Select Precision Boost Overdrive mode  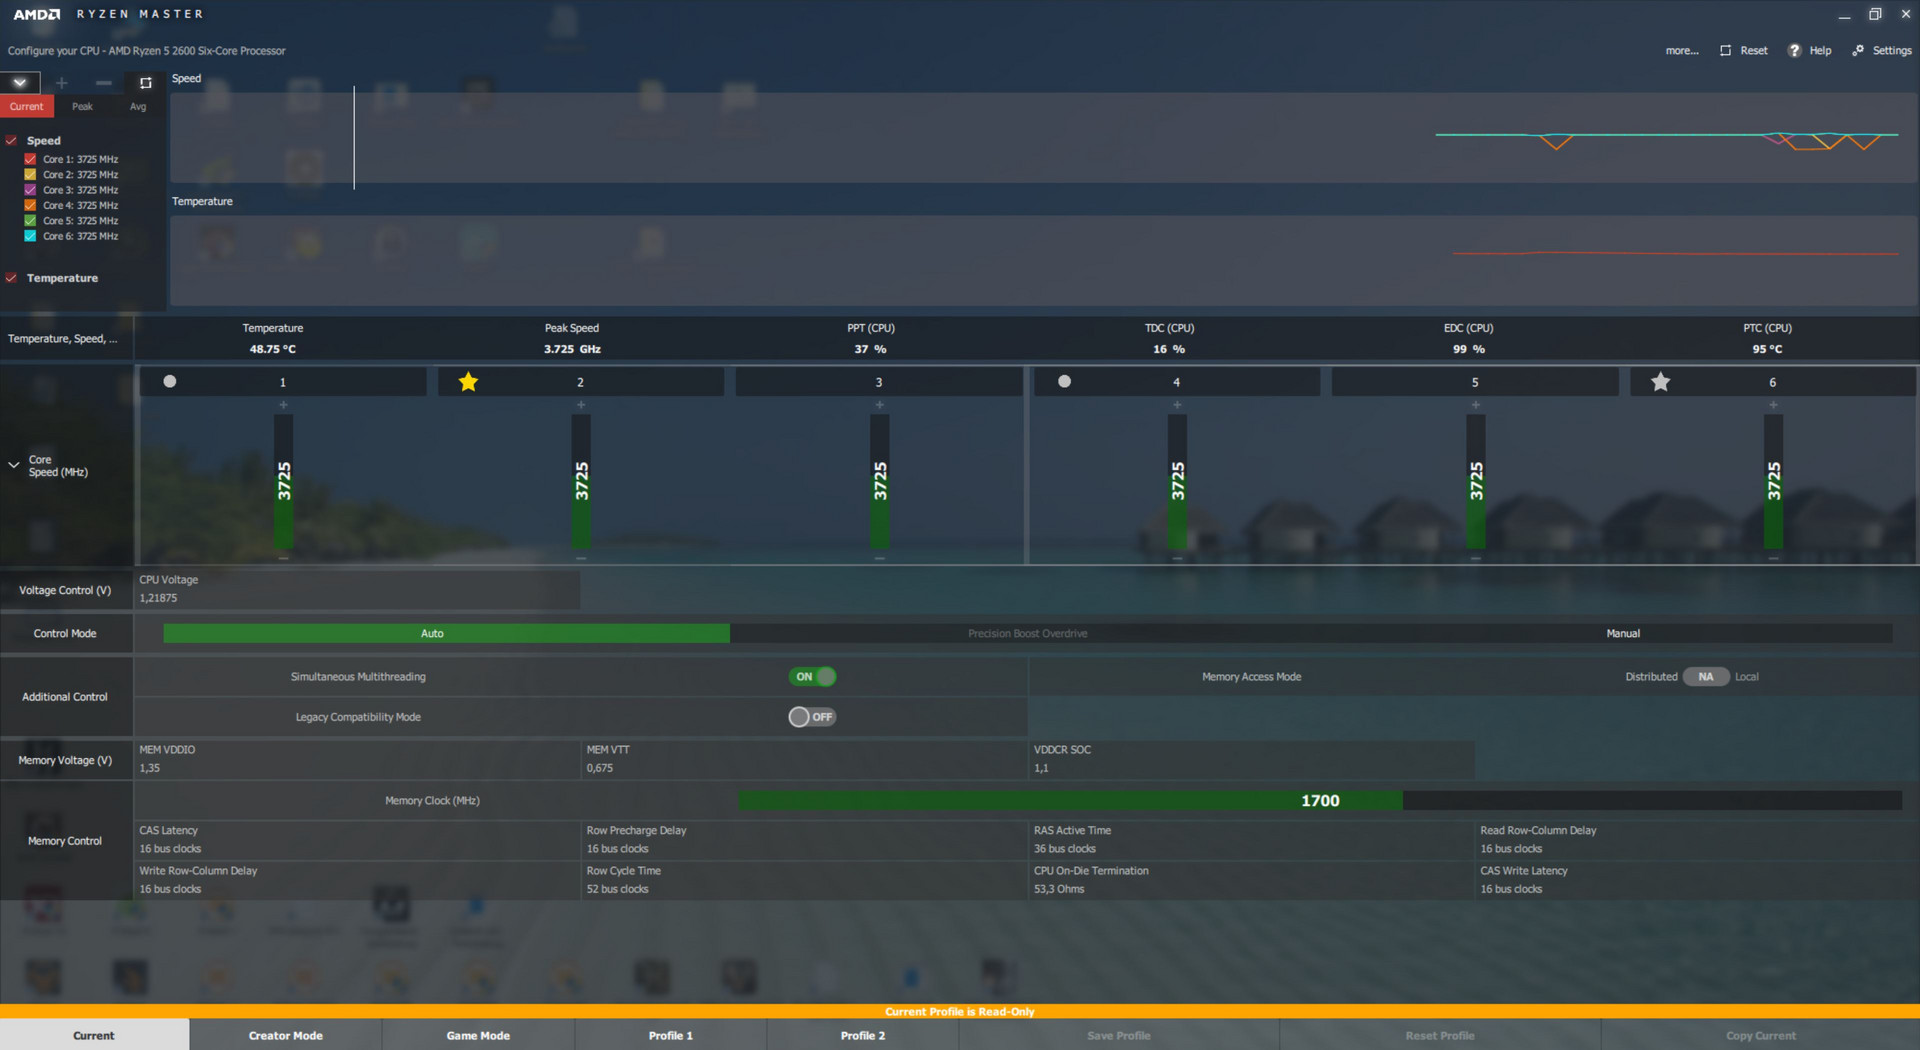[1027, 633]
